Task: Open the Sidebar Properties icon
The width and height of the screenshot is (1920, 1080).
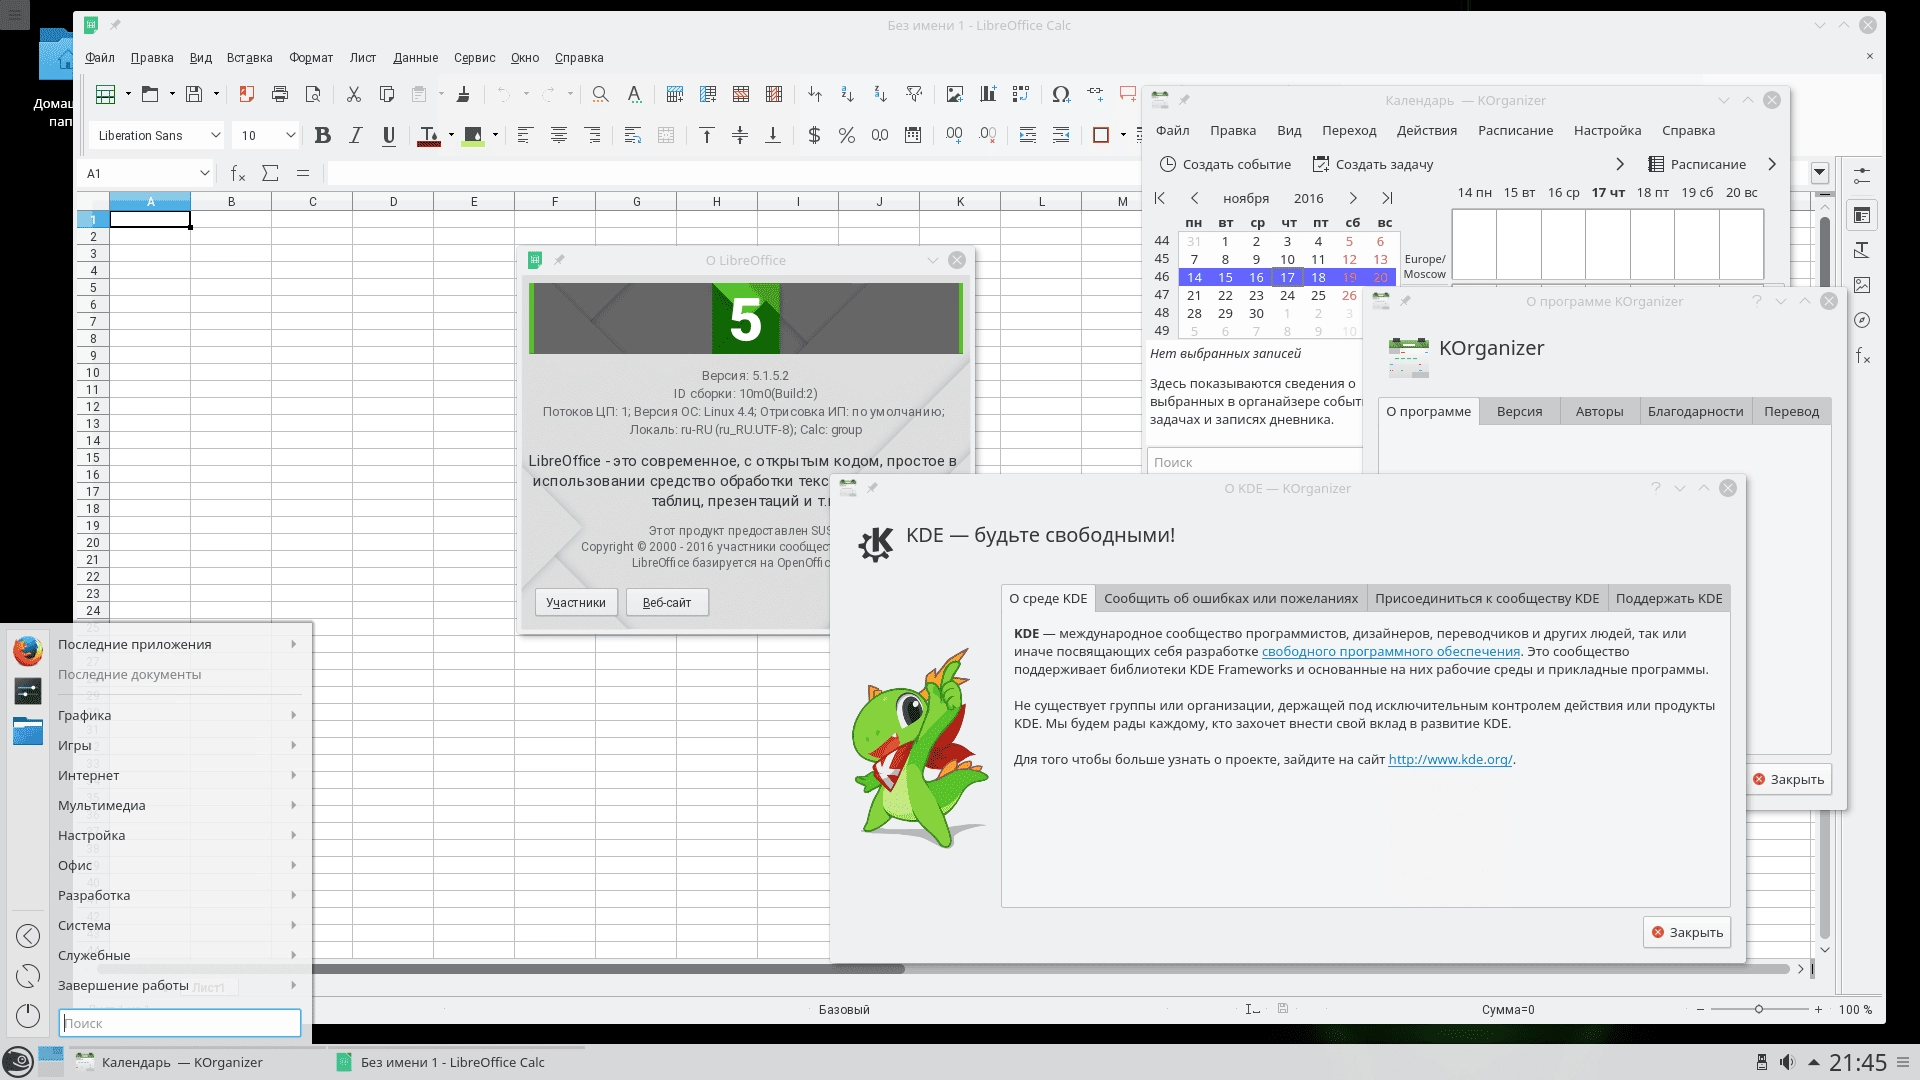Action: click(x=1862, y=215)
